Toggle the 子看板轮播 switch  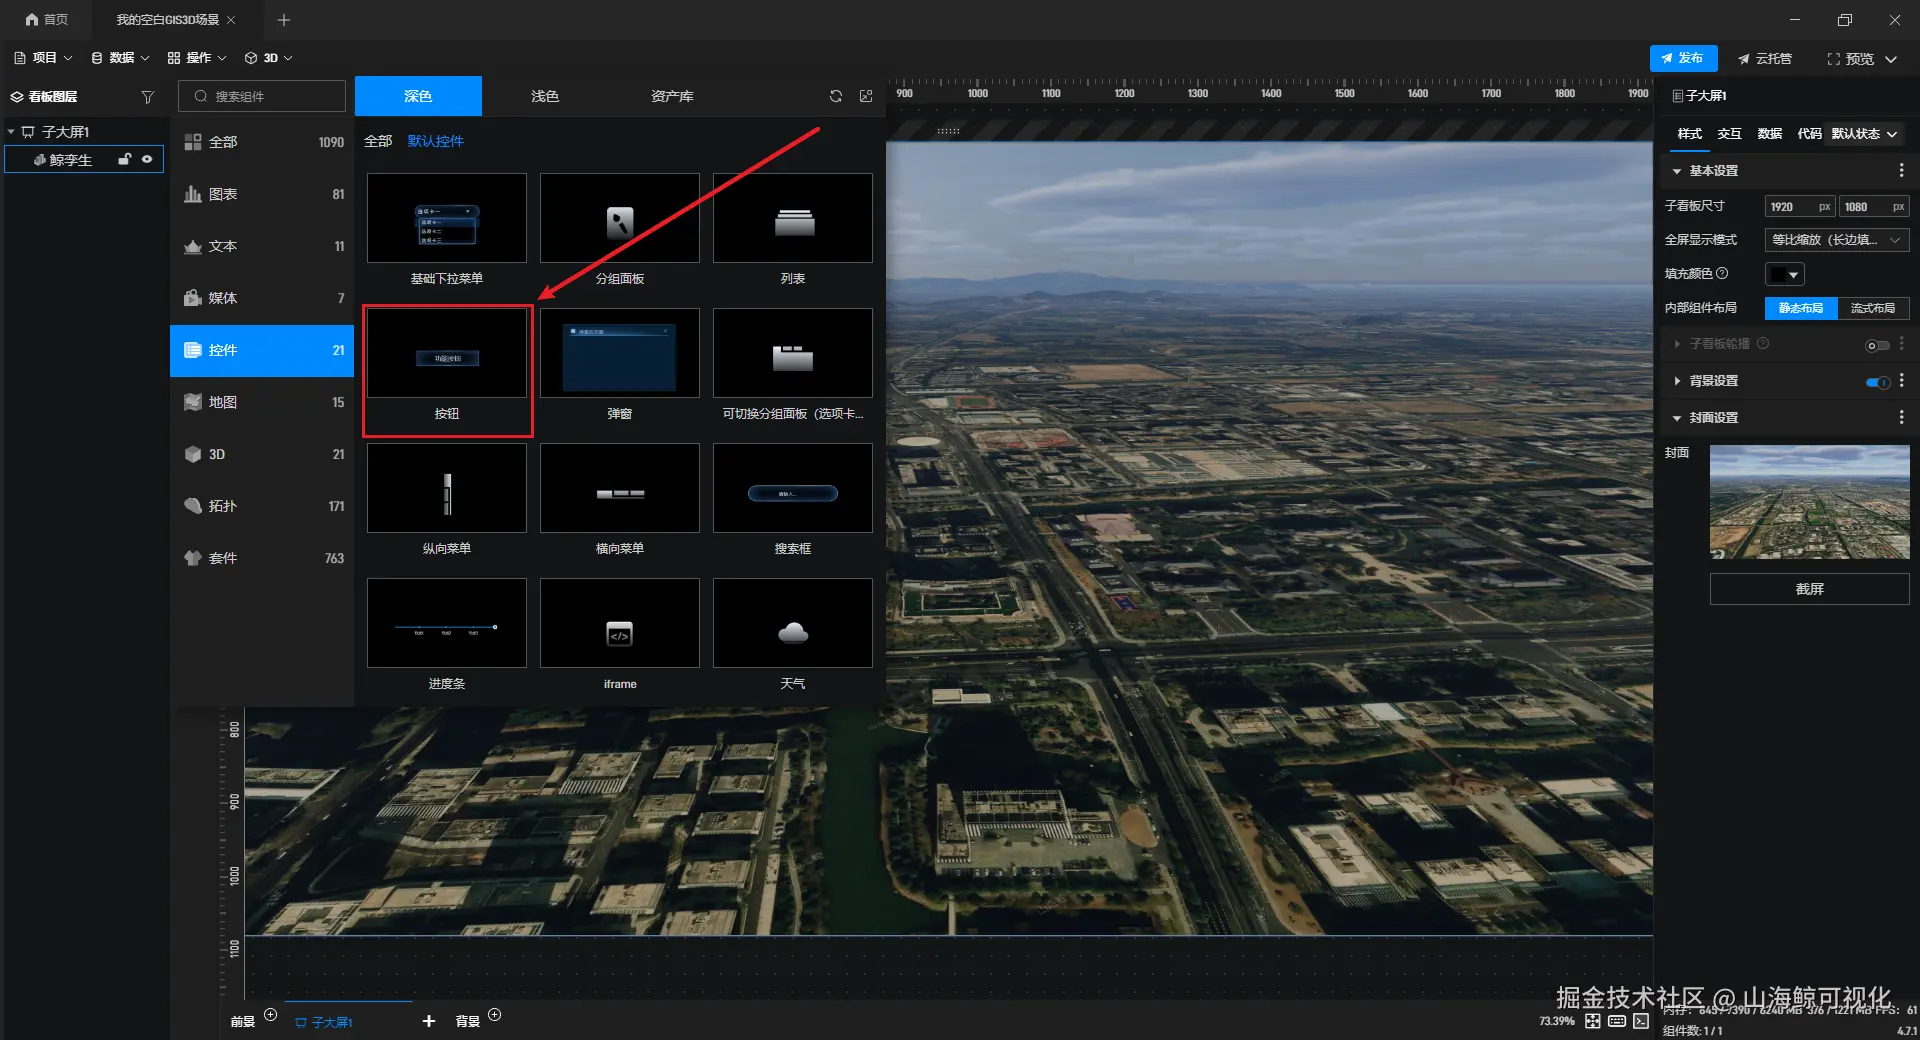1877,345
